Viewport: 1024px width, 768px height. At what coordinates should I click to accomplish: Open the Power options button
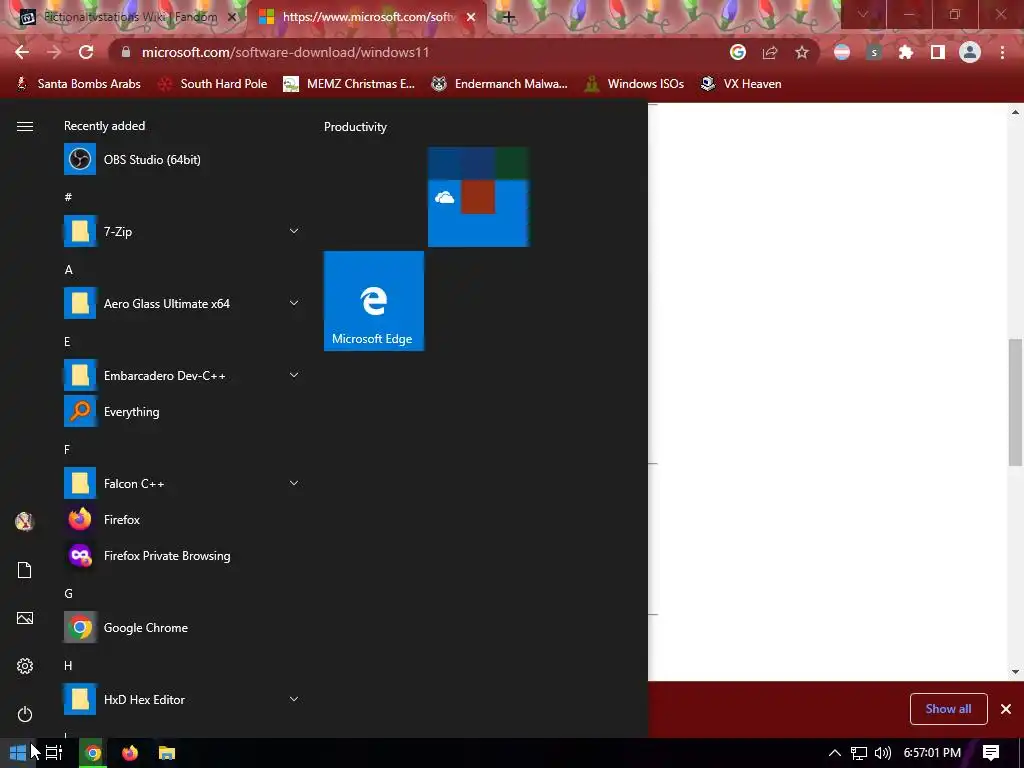pos(25,714)
